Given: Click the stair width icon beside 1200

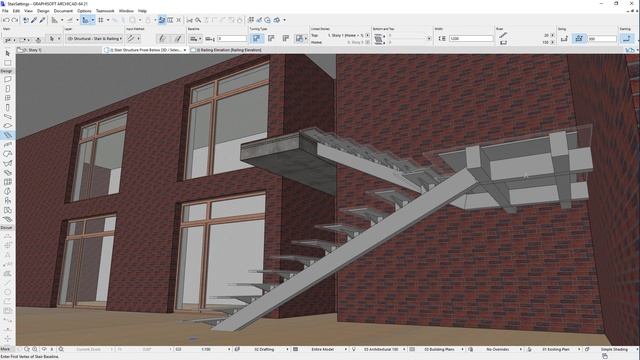Looking at the screenshot, I should point(442,38).
